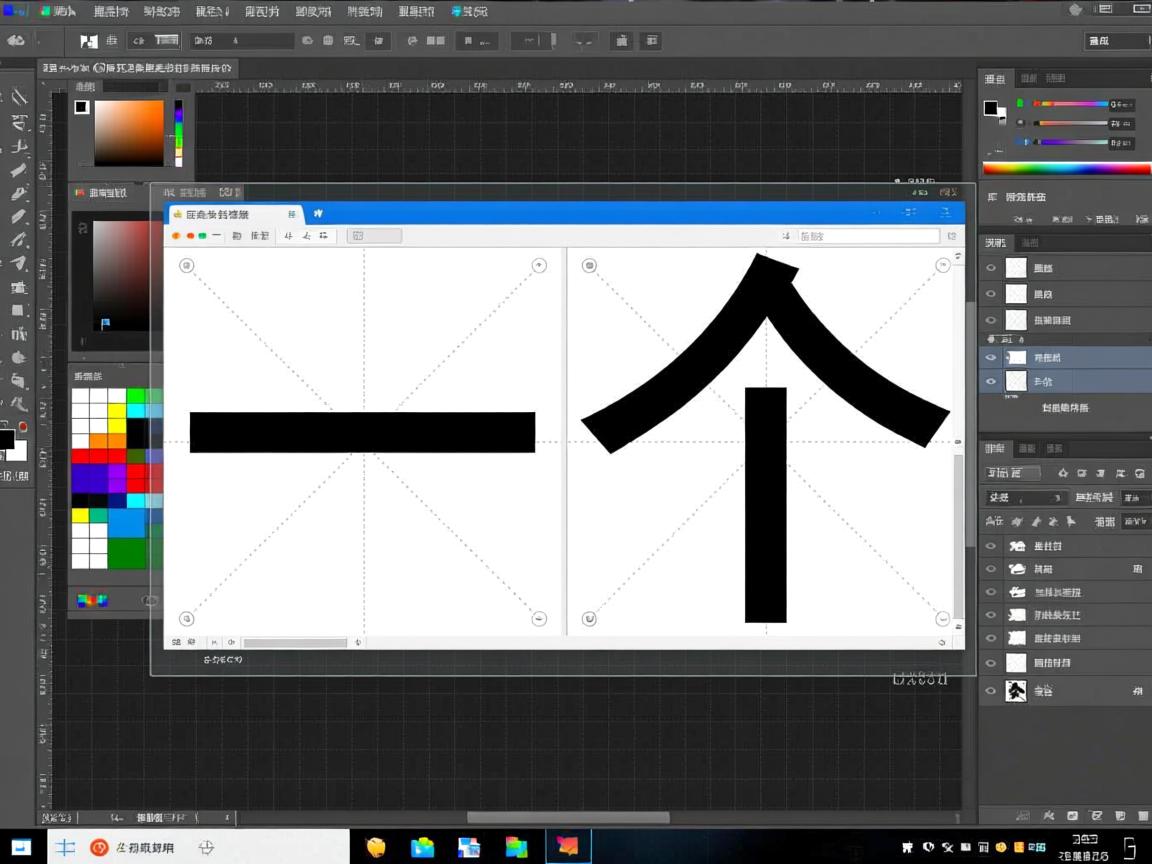This screenshot has height=864, width=1152.
Task: Click the browser refresh icon
Action: [287, 235]
